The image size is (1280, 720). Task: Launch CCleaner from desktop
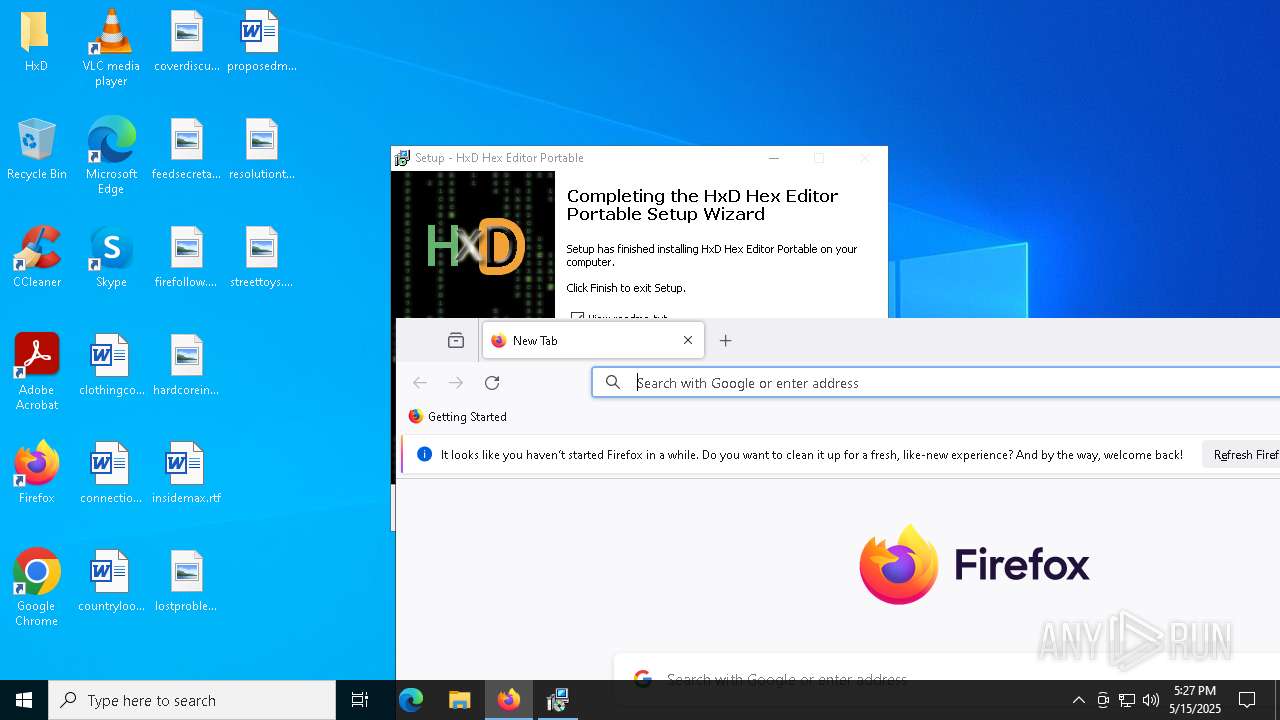point(36,257)
